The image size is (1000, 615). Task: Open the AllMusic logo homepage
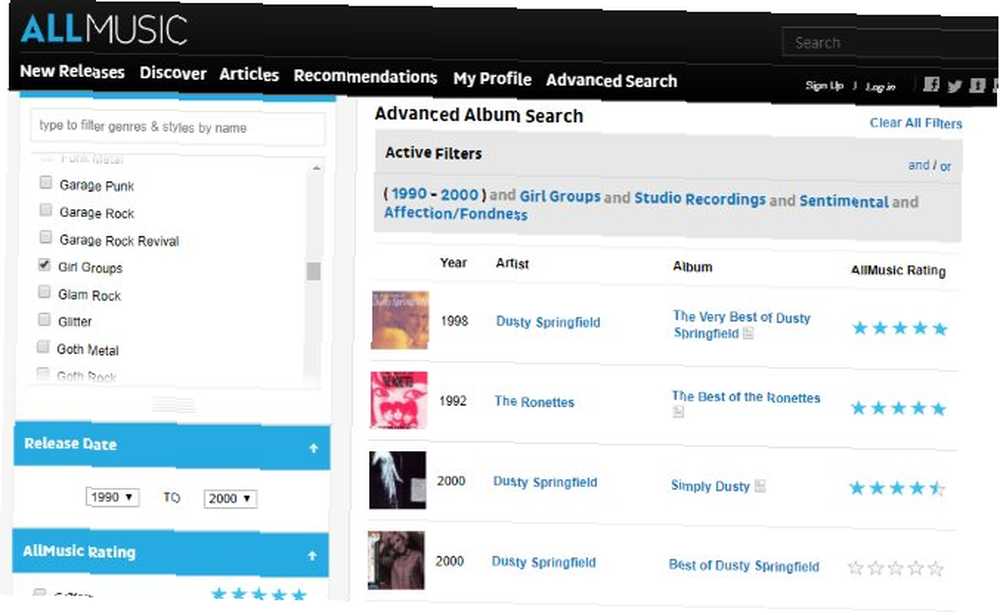[105, 29]
